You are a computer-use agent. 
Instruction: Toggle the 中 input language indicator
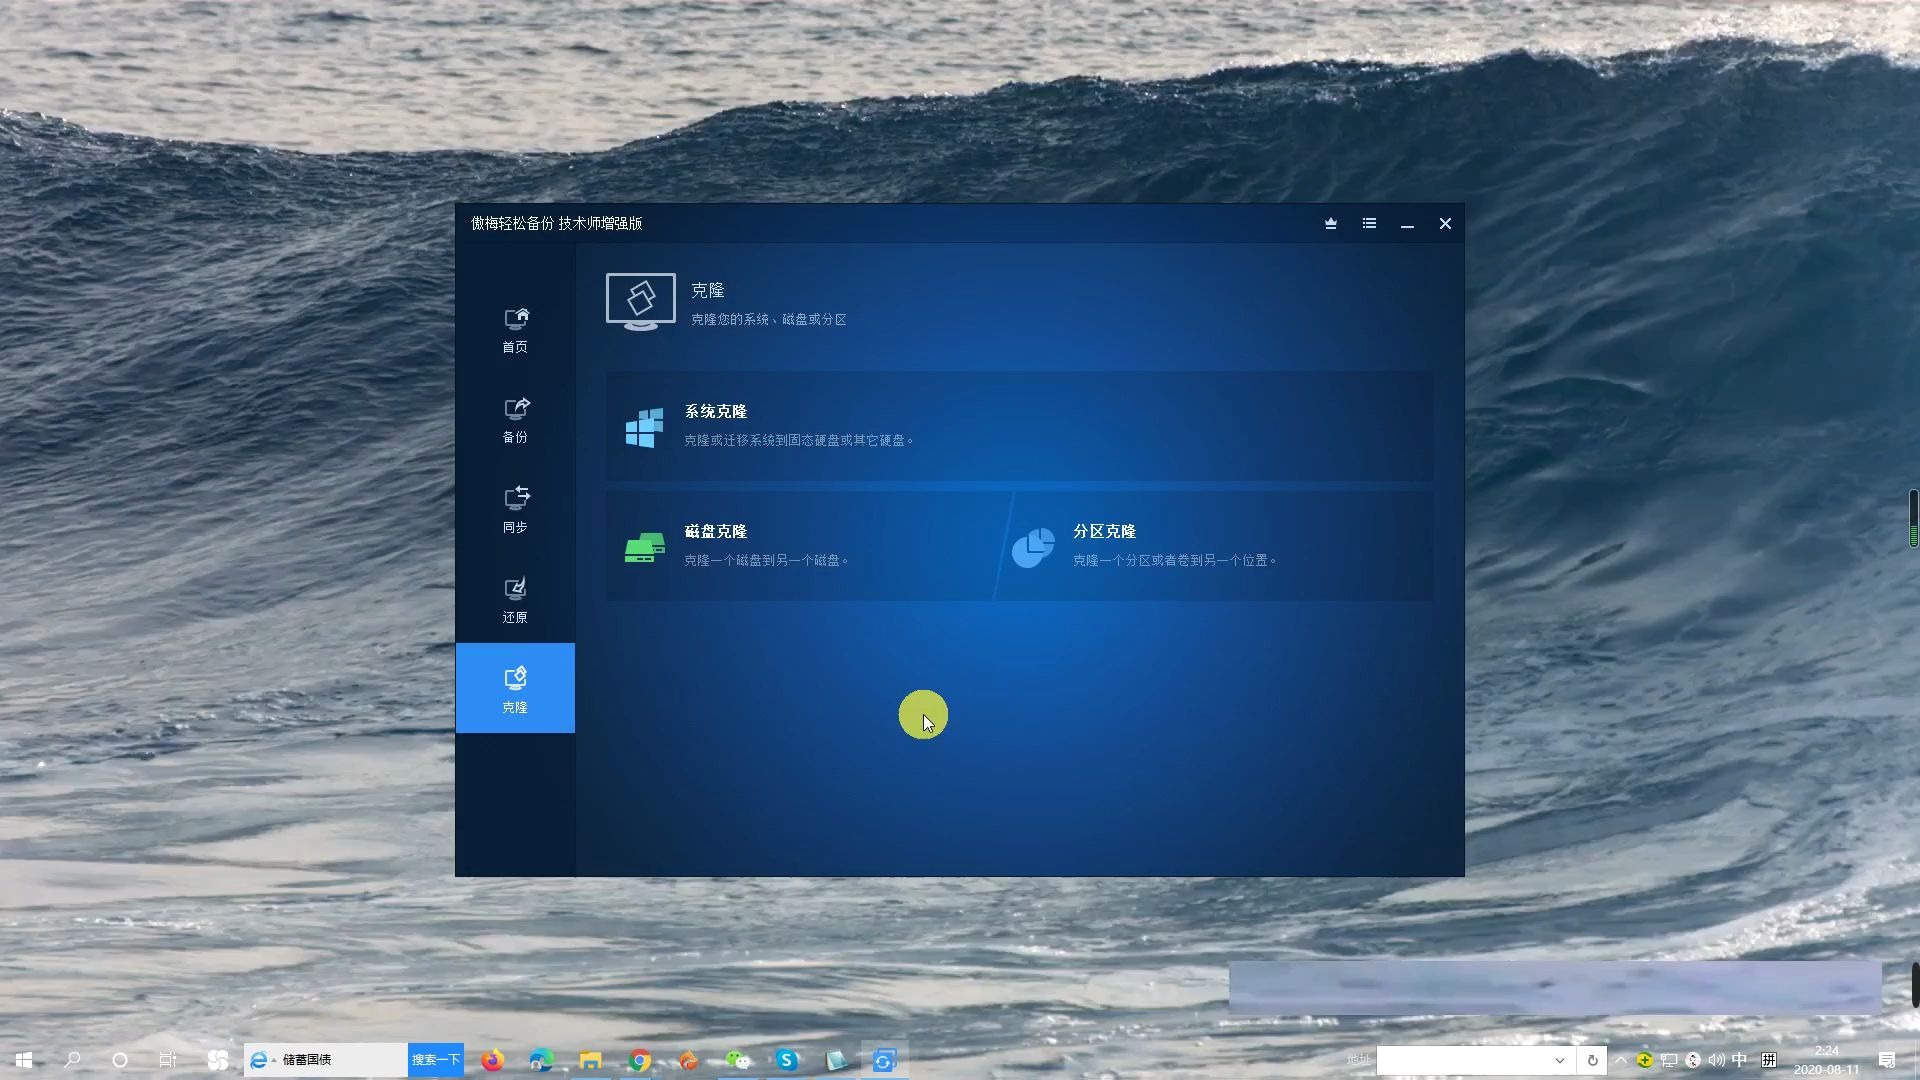click(1740, 1060)
